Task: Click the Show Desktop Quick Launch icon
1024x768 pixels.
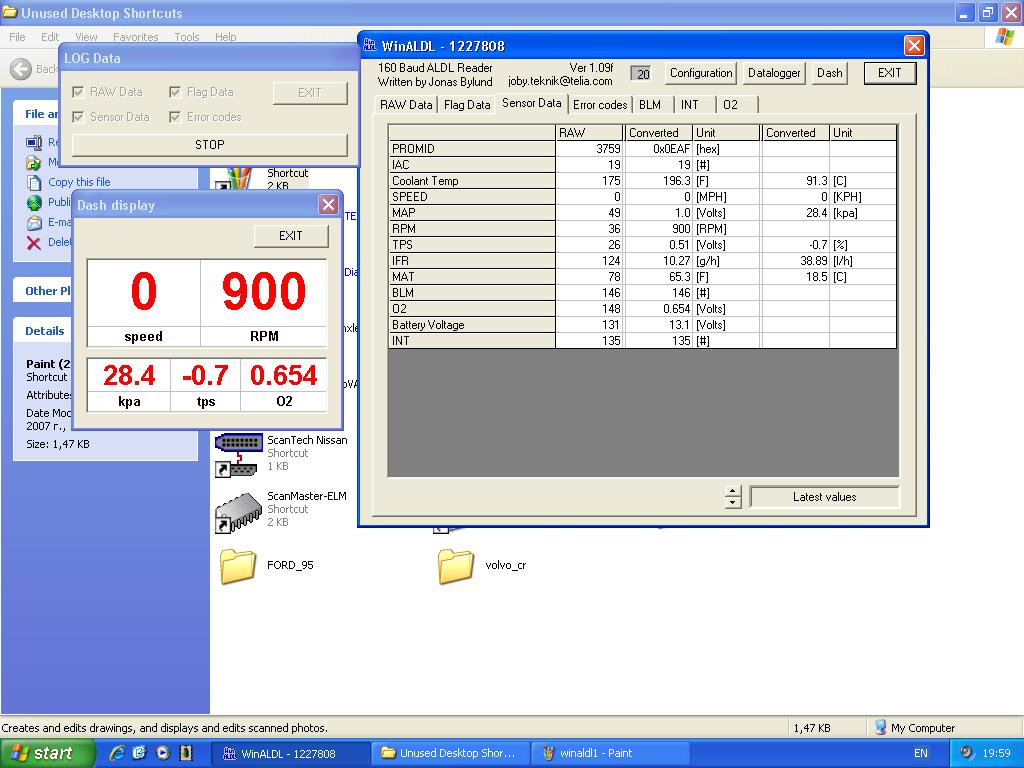Action: [139, 753]
